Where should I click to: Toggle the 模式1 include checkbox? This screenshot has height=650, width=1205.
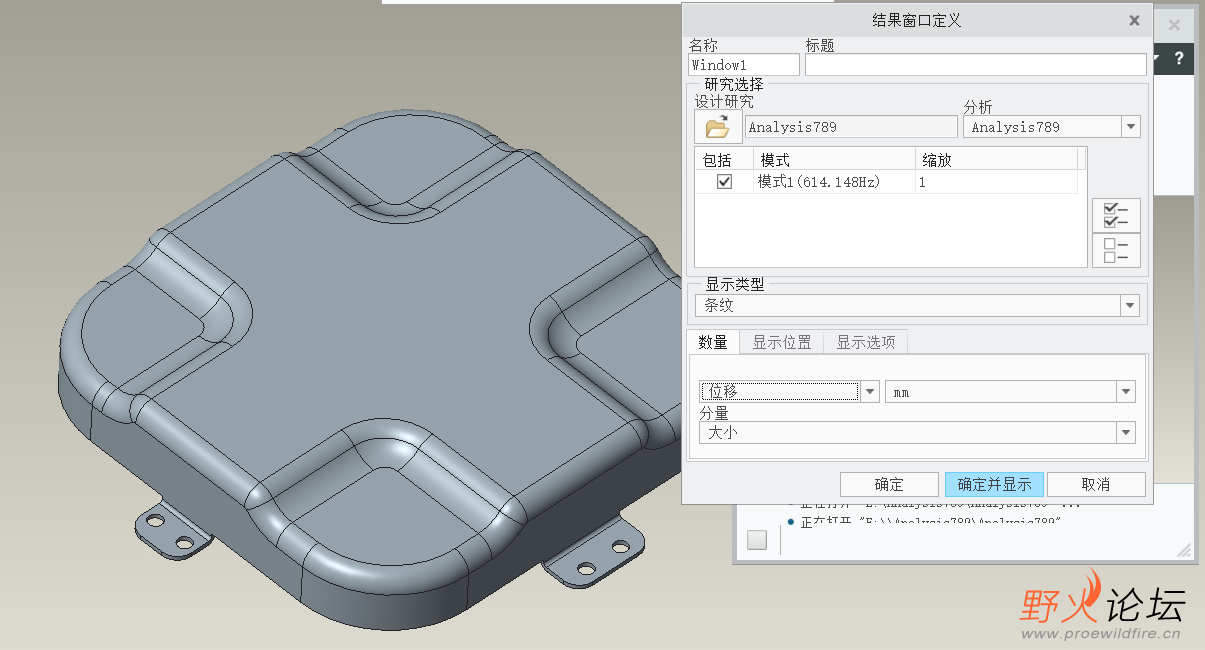724,182
